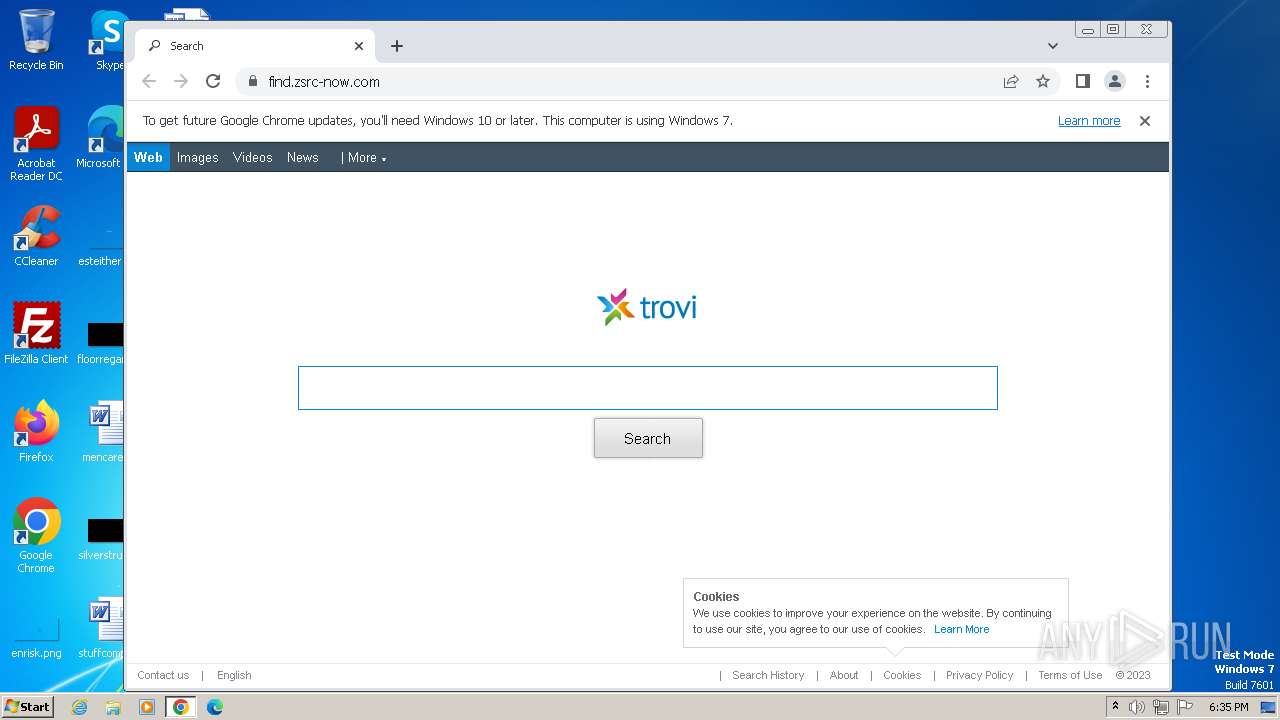
Task: Open Acrobat Reader DC desktop shortcut
Action: 36,144
